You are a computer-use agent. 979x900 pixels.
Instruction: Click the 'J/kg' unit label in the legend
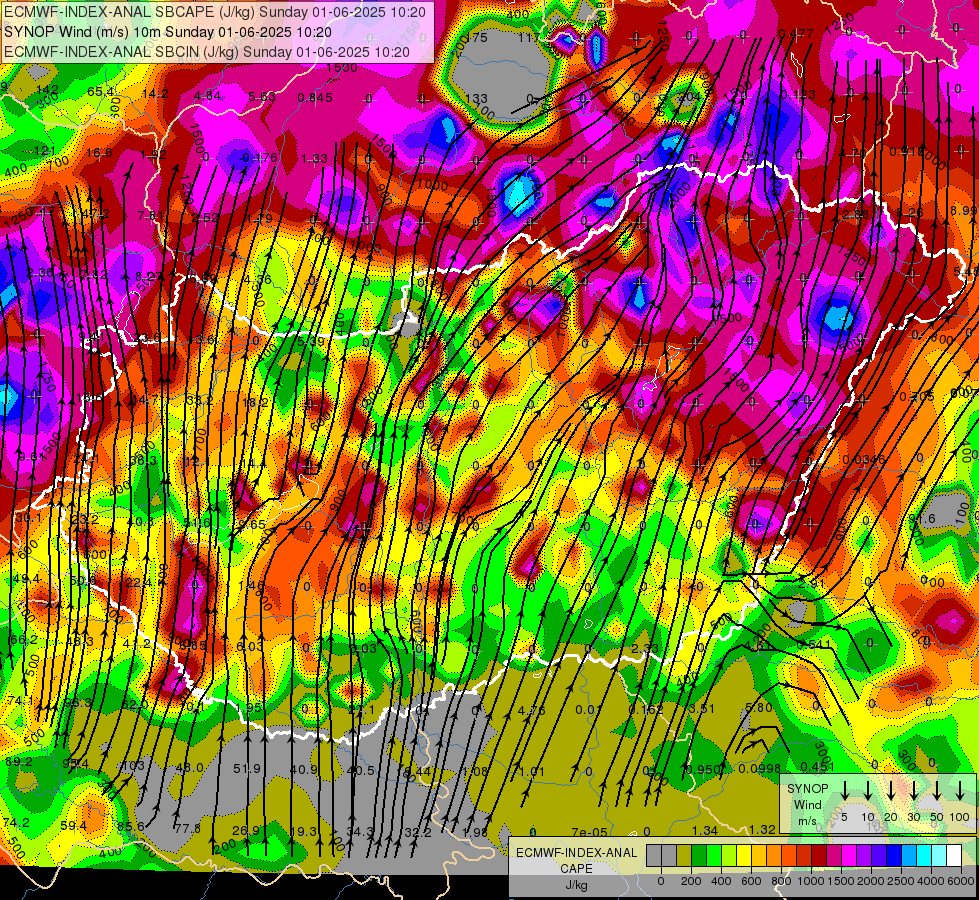click(x=576, y=885)
